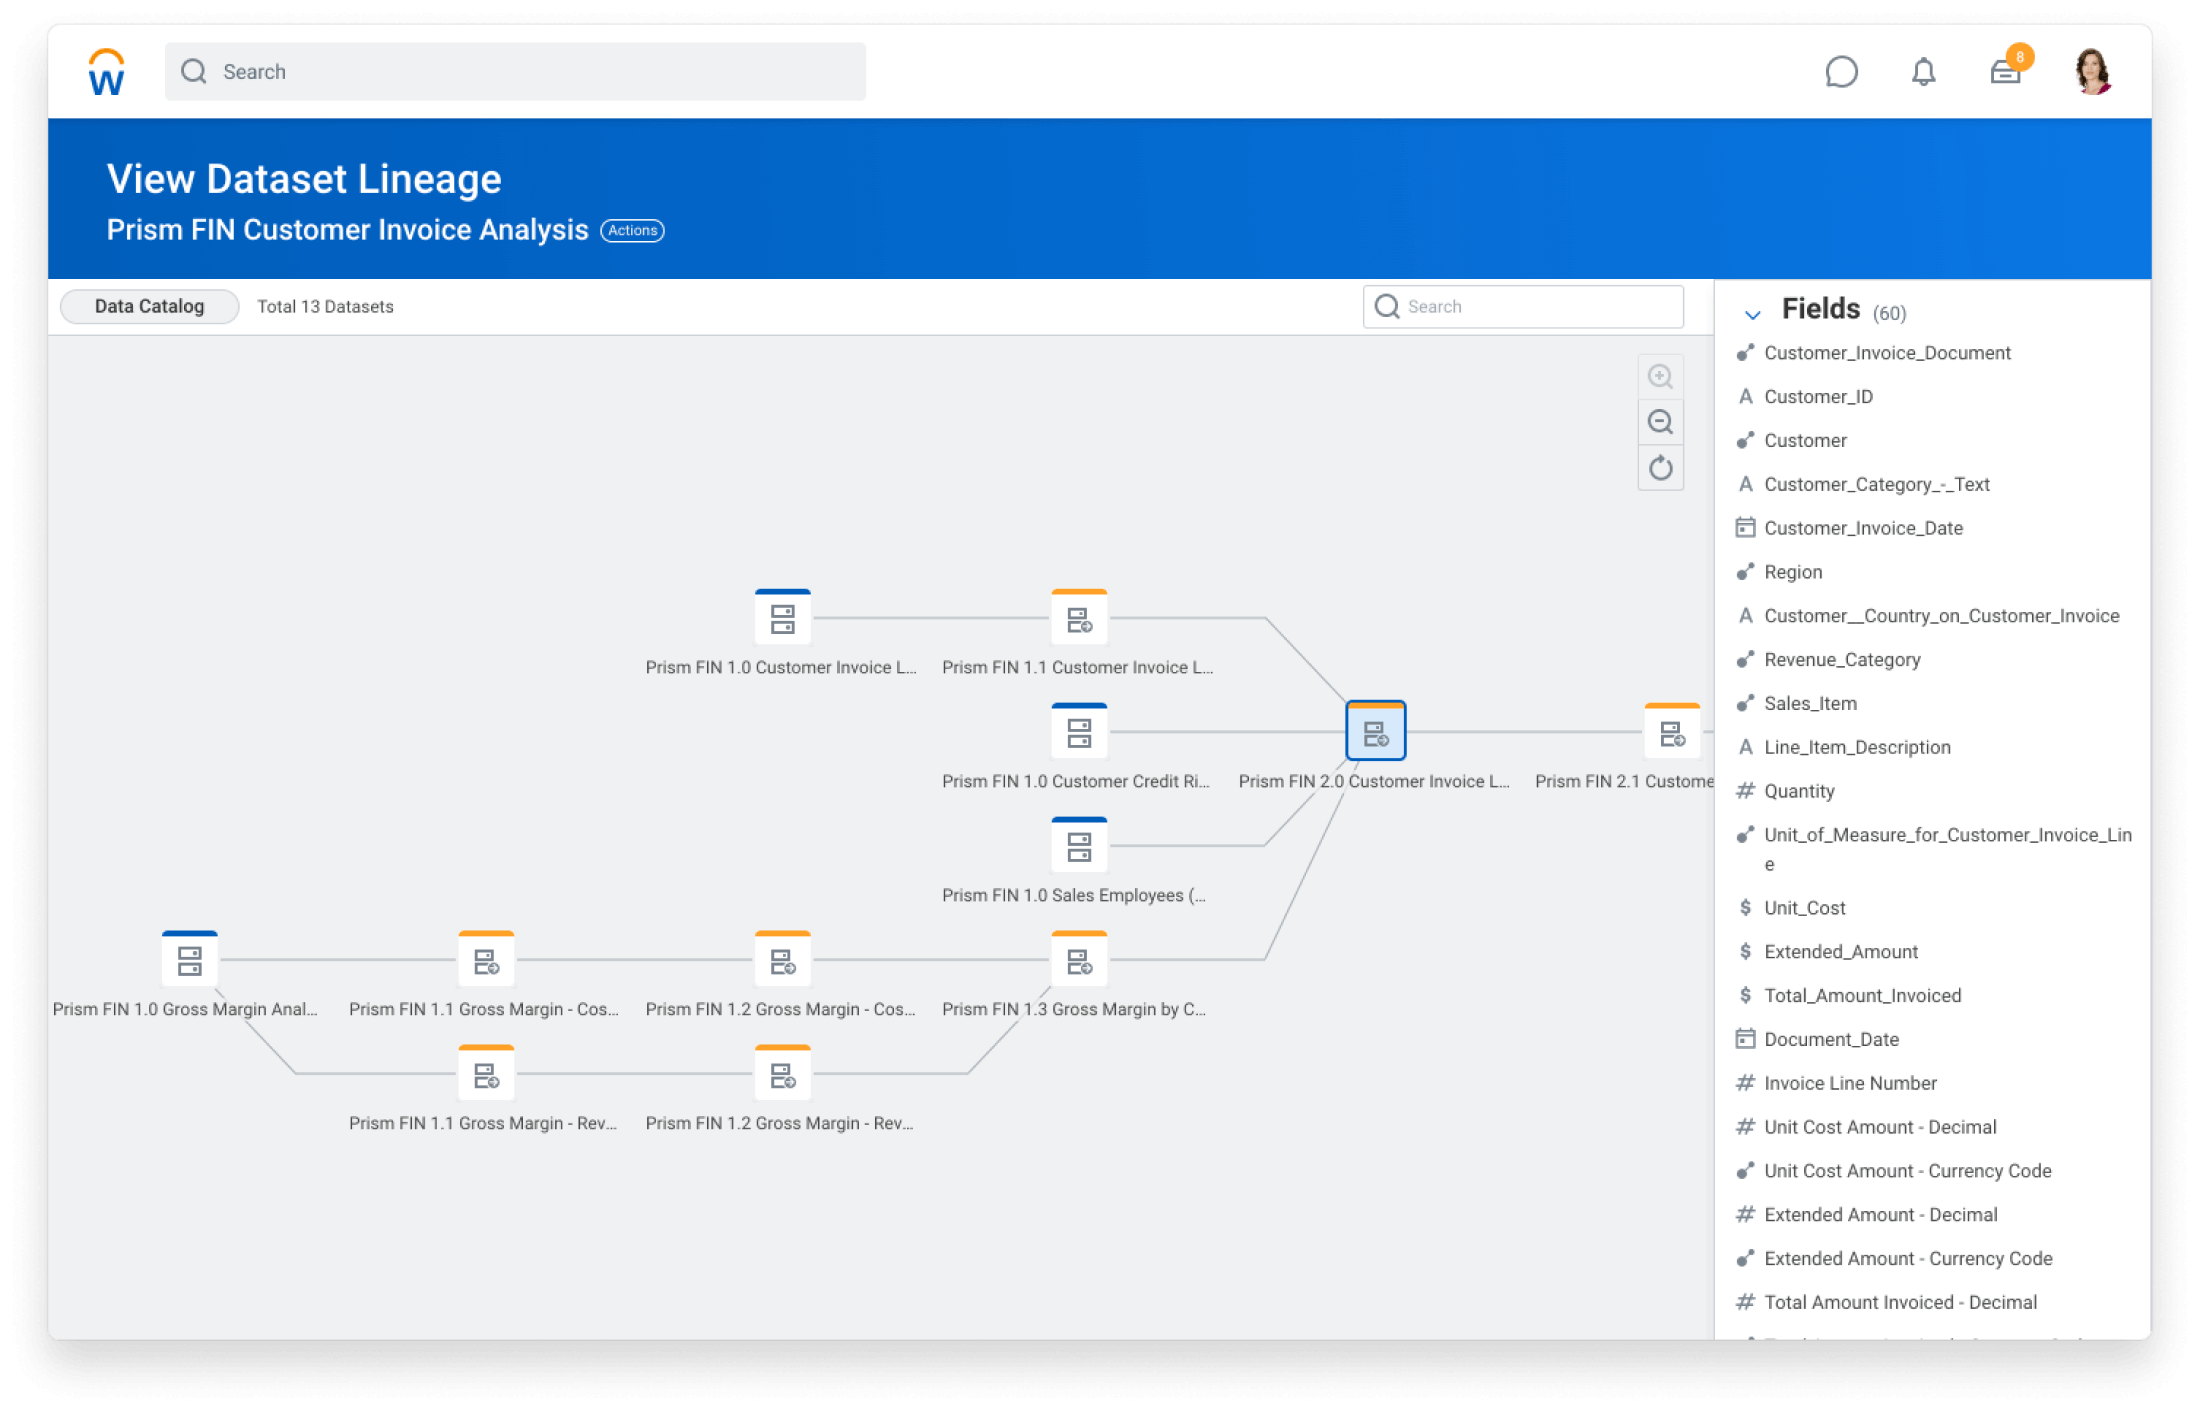Open the Actions menu beside dataset title

pyautogui.click(x=632, y=230)
